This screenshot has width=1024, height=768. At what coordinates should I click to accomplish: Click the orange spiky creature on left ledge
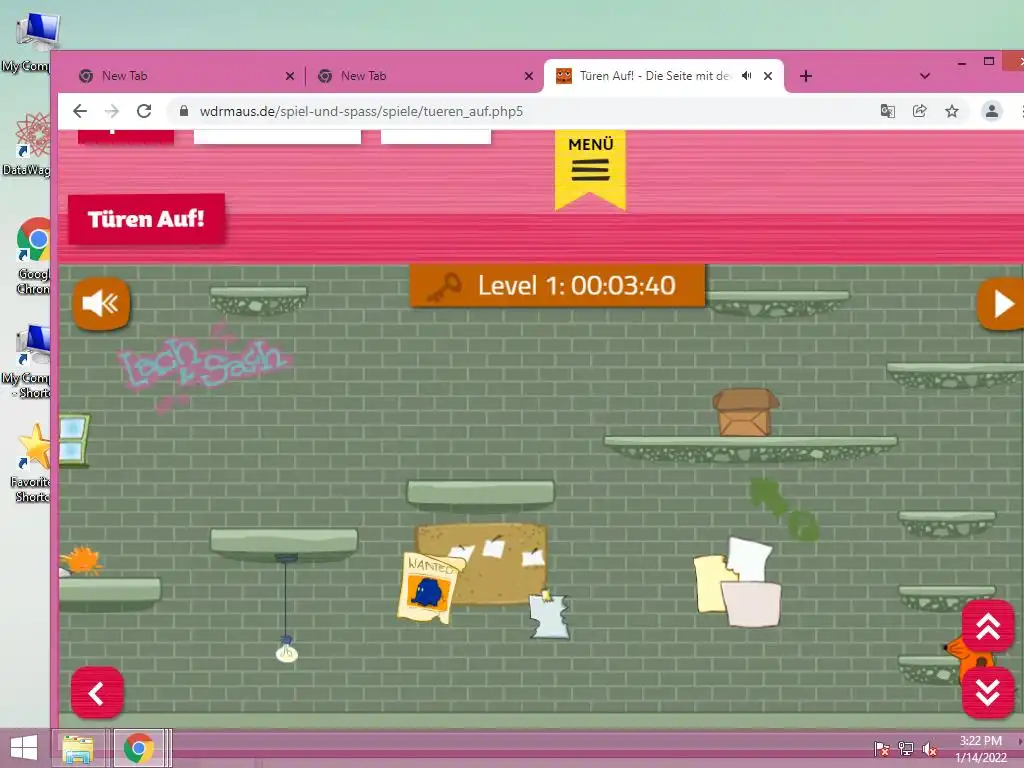pyautogui.click(x=82, y=562)
